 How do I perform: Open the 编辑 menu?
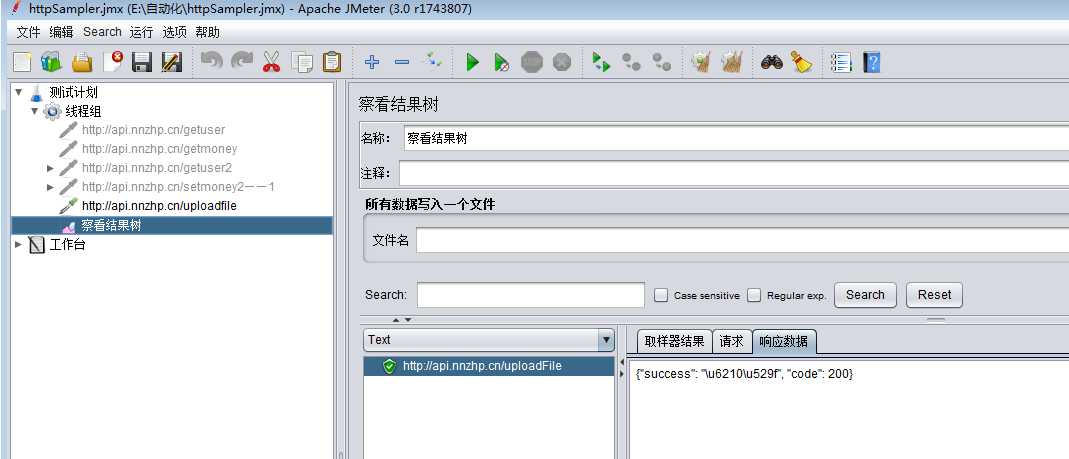[x=61, y=32]
